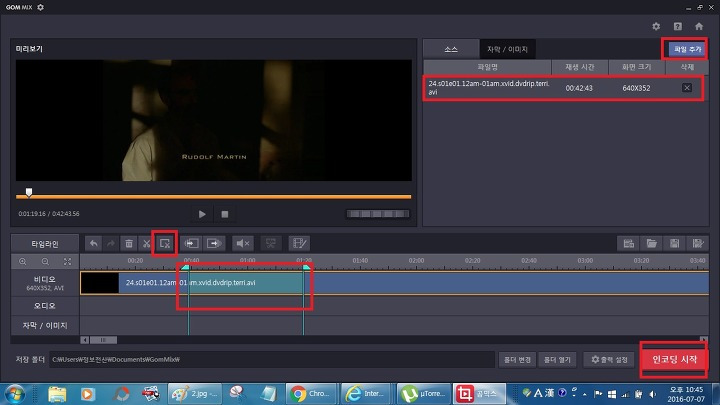Open µTorrent from the taskbar
720x405 pixels.
click(x=423, y=394)
